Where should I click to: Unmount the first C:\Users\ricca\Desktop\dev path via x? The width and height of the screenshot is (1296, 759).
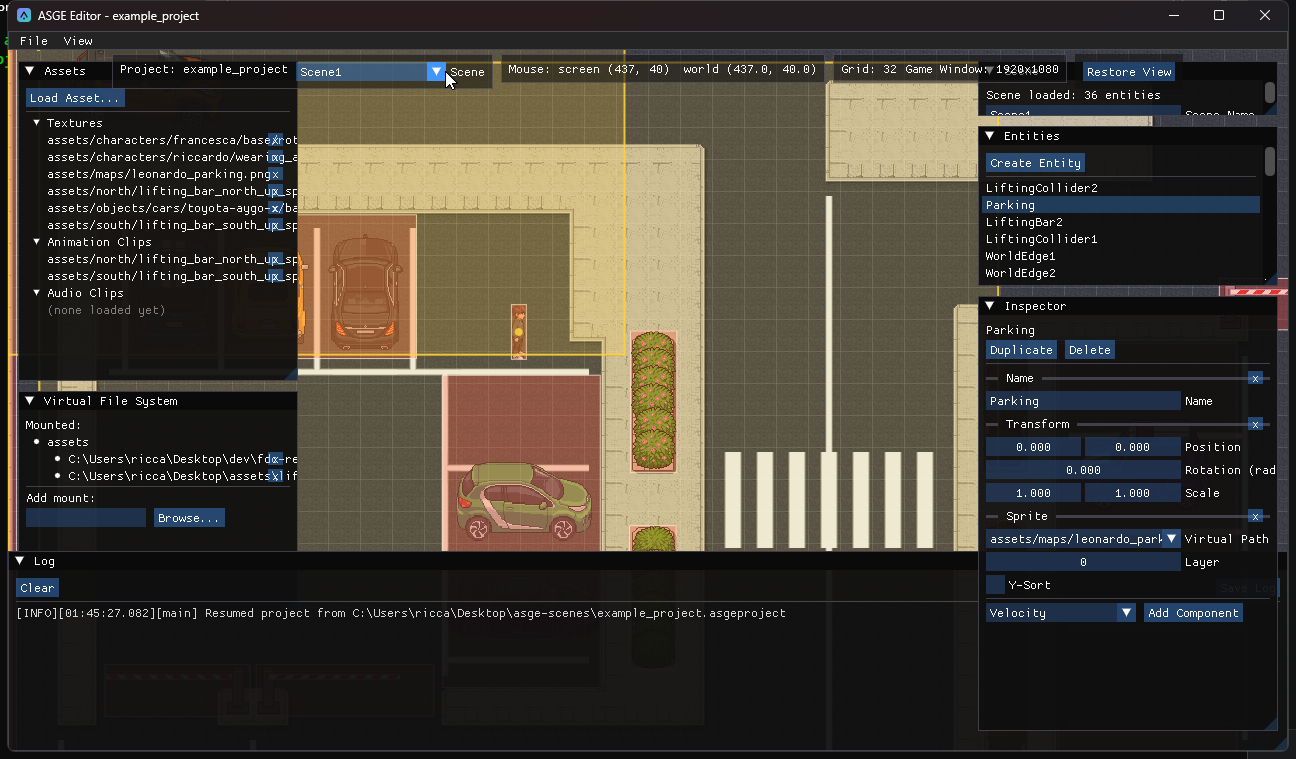click(x=276, y=459)
